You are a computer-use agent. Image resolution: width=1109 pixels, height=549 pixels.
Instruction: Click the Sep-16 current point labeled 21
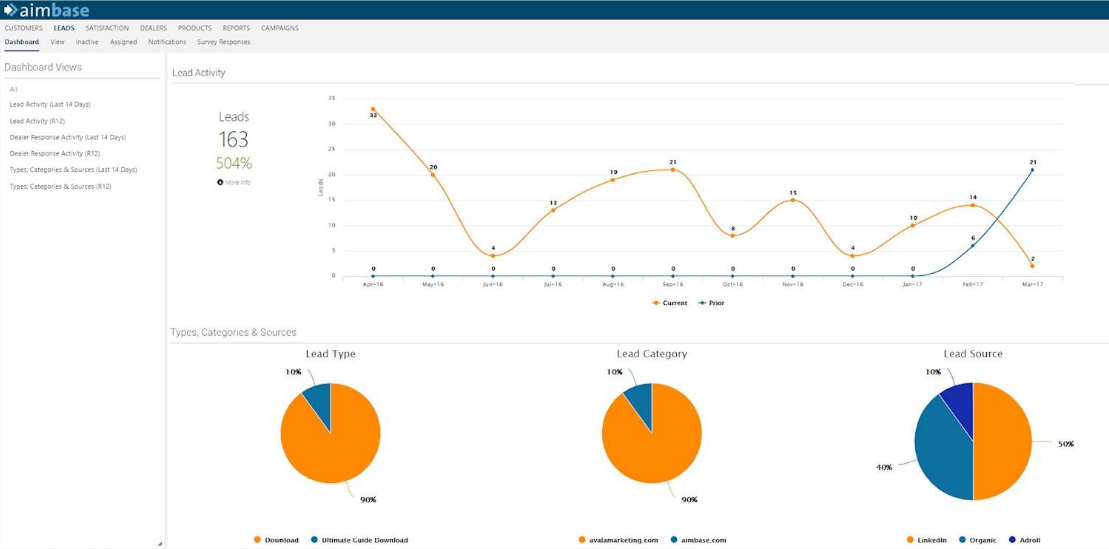[x=673, y=169]
